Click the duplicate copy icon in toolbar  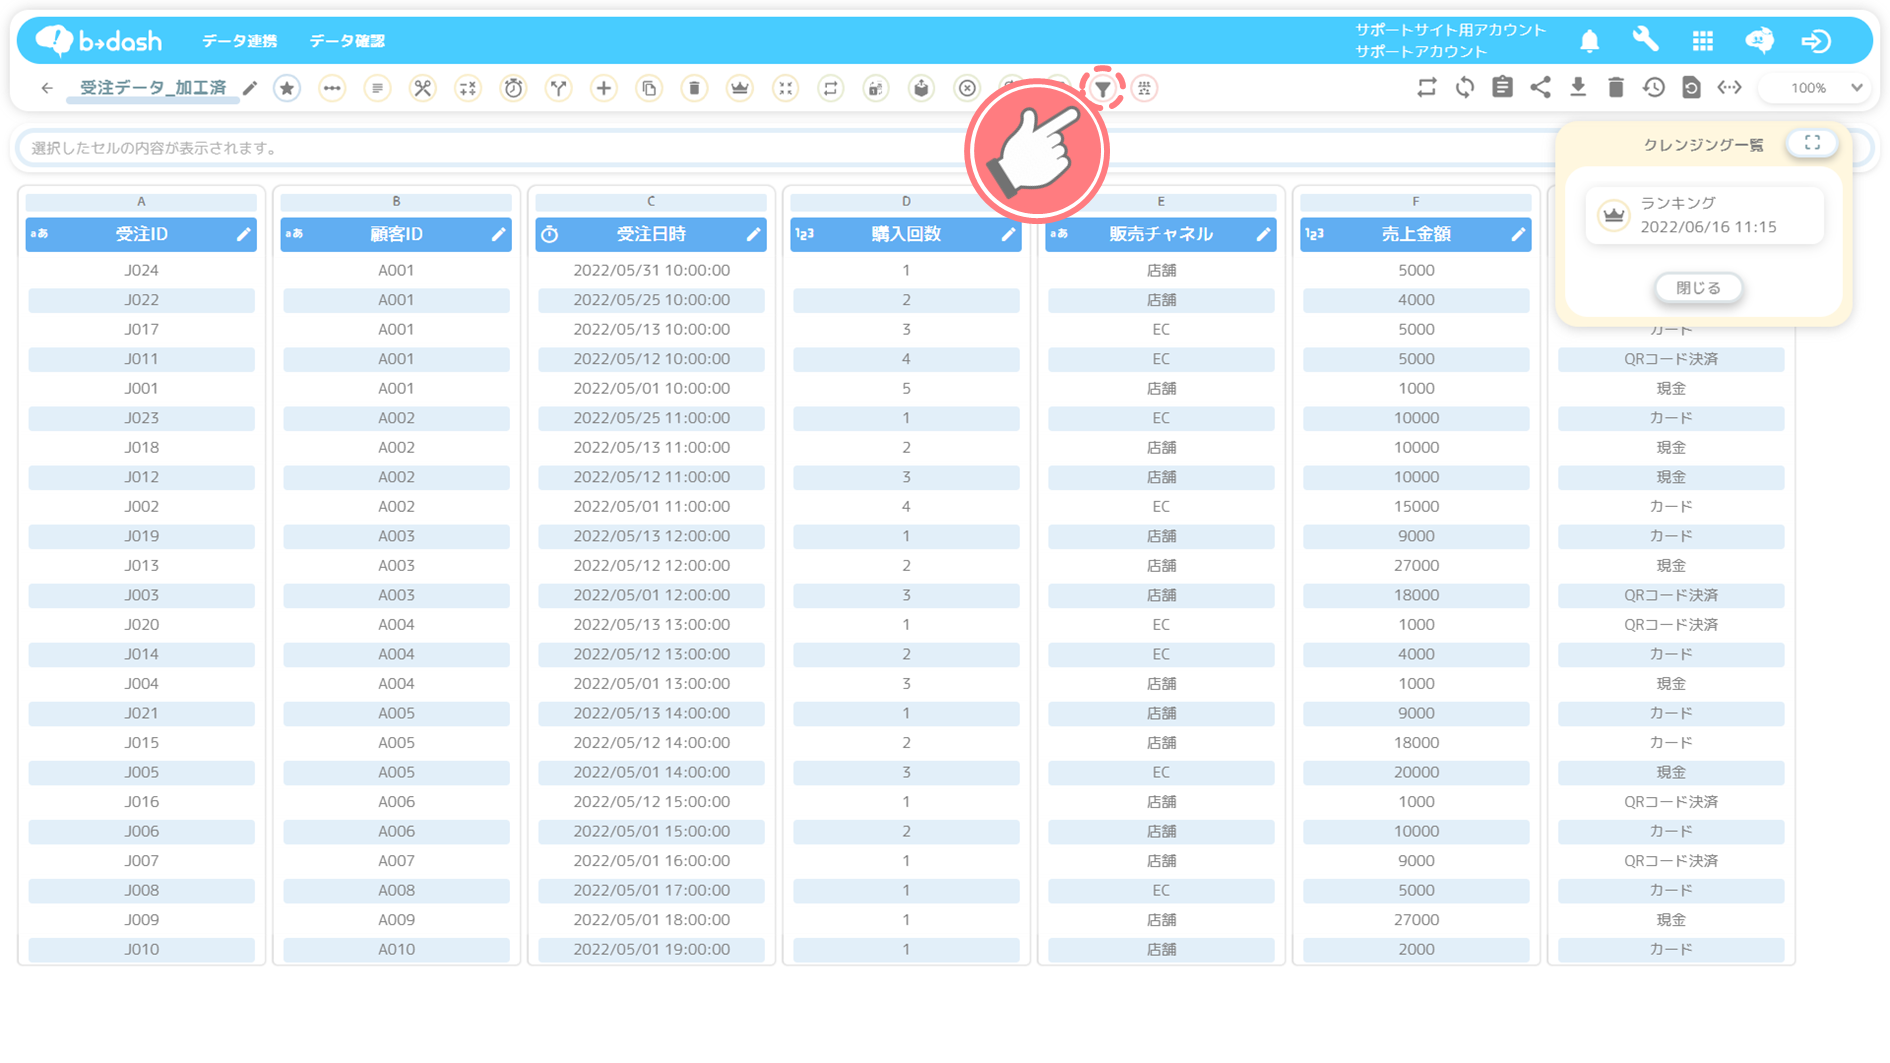[649, 88]
